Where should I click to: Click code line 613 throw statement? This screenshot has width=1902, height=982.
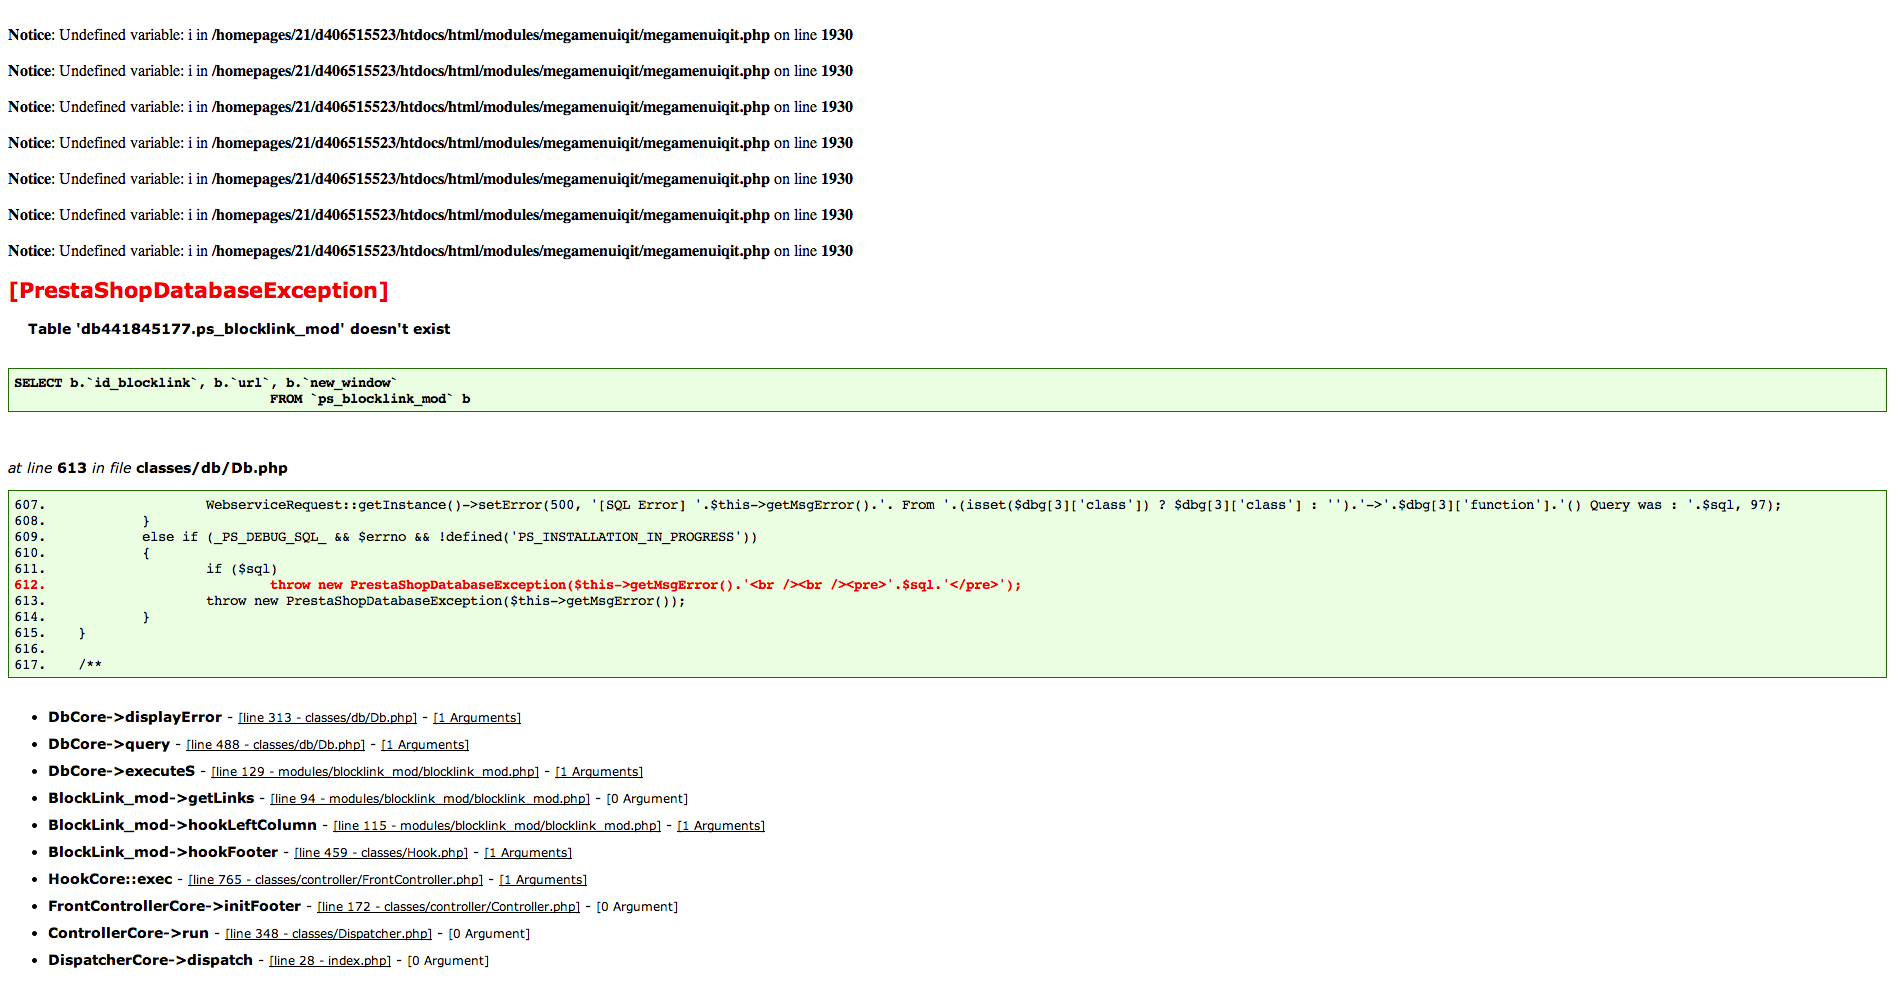pyautogui.click(x=350, y=601)
